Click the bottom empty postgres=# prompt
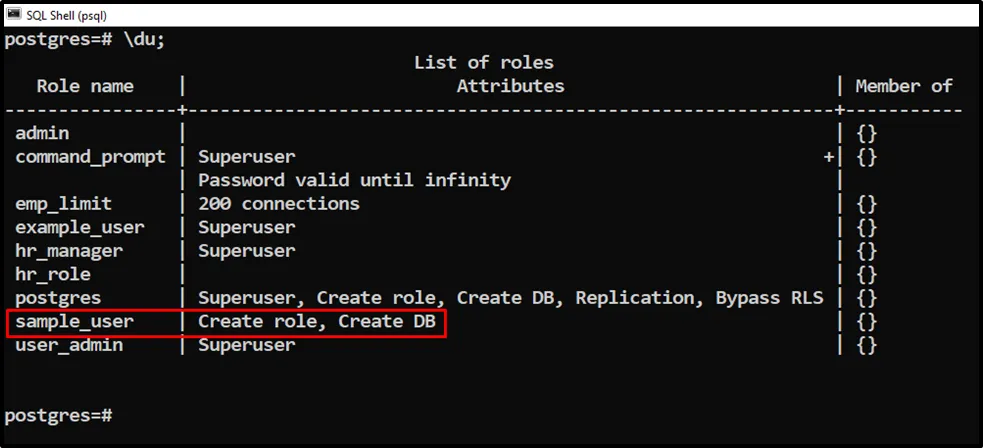983x448 pixels. pos(58,415)
